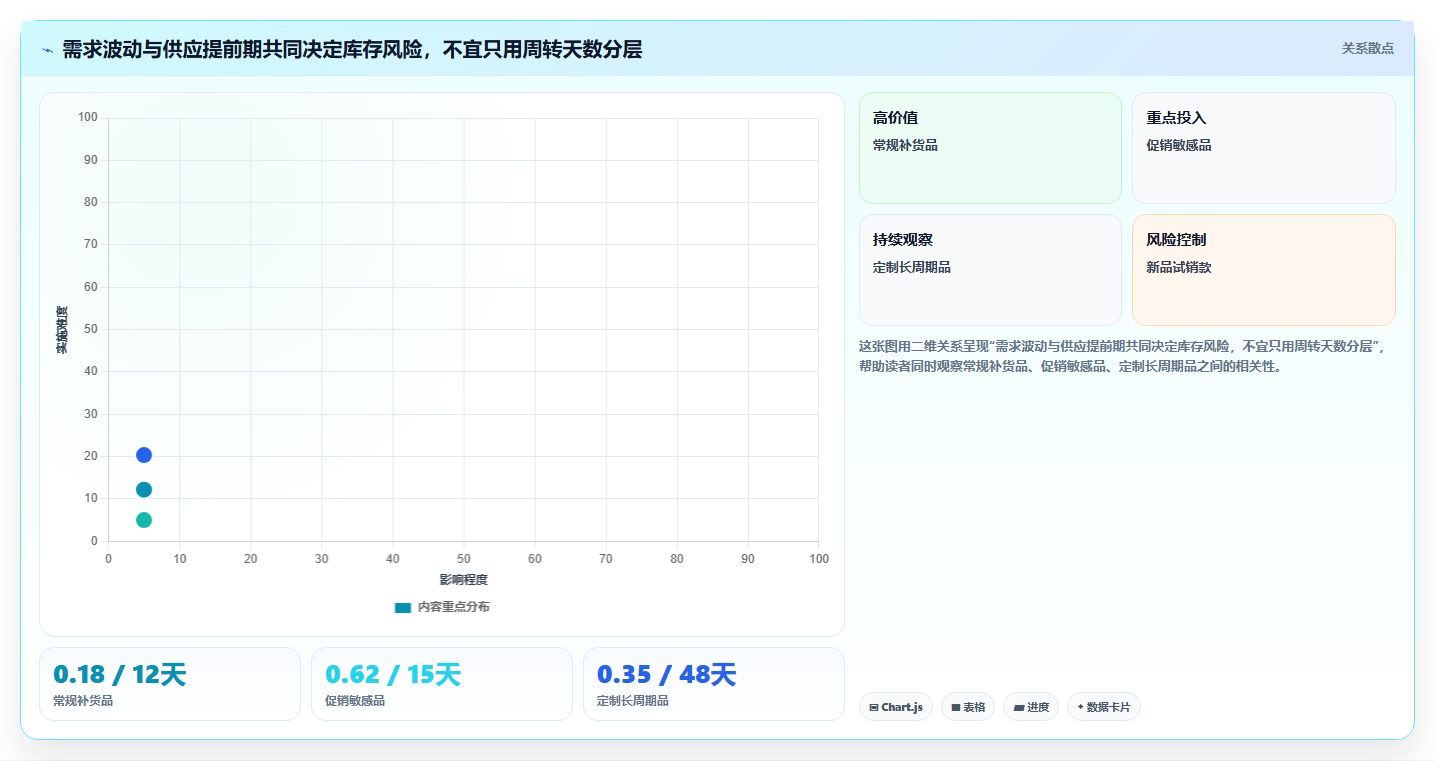Viewport: 1435px width, 761px height.
Task: Click the green scatter point at 5
Action: [x=144, y=520]
